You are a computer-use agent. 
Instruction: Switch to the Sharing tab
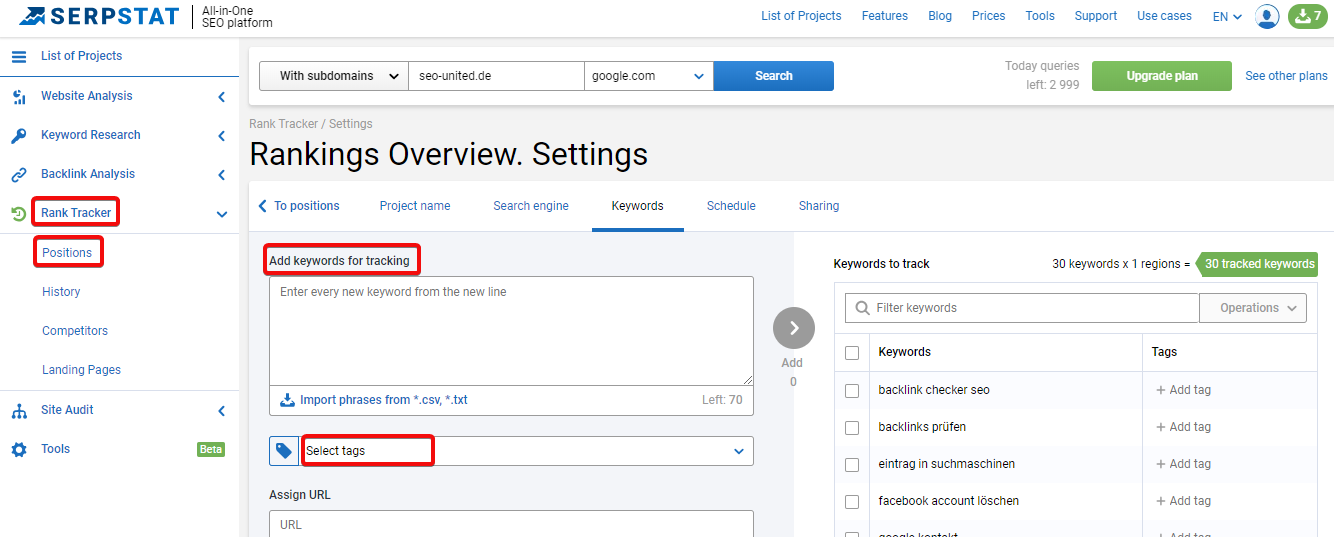click(x=819, y=206)
